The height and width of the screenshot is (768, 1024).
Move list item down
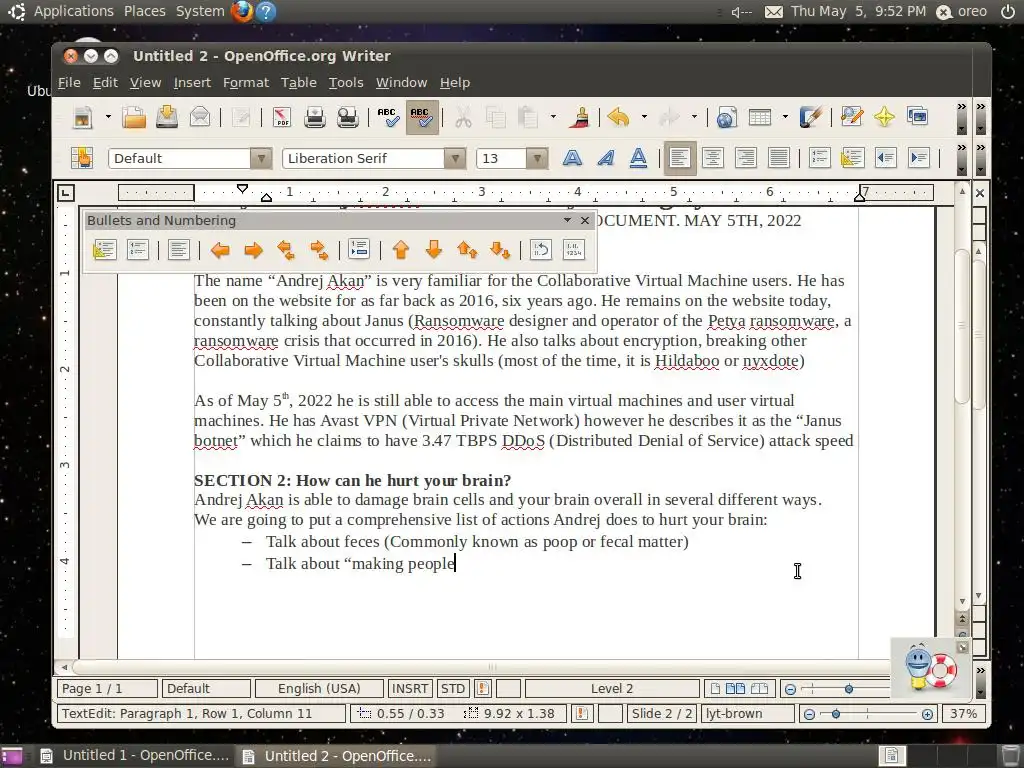[x=434, y=250]
